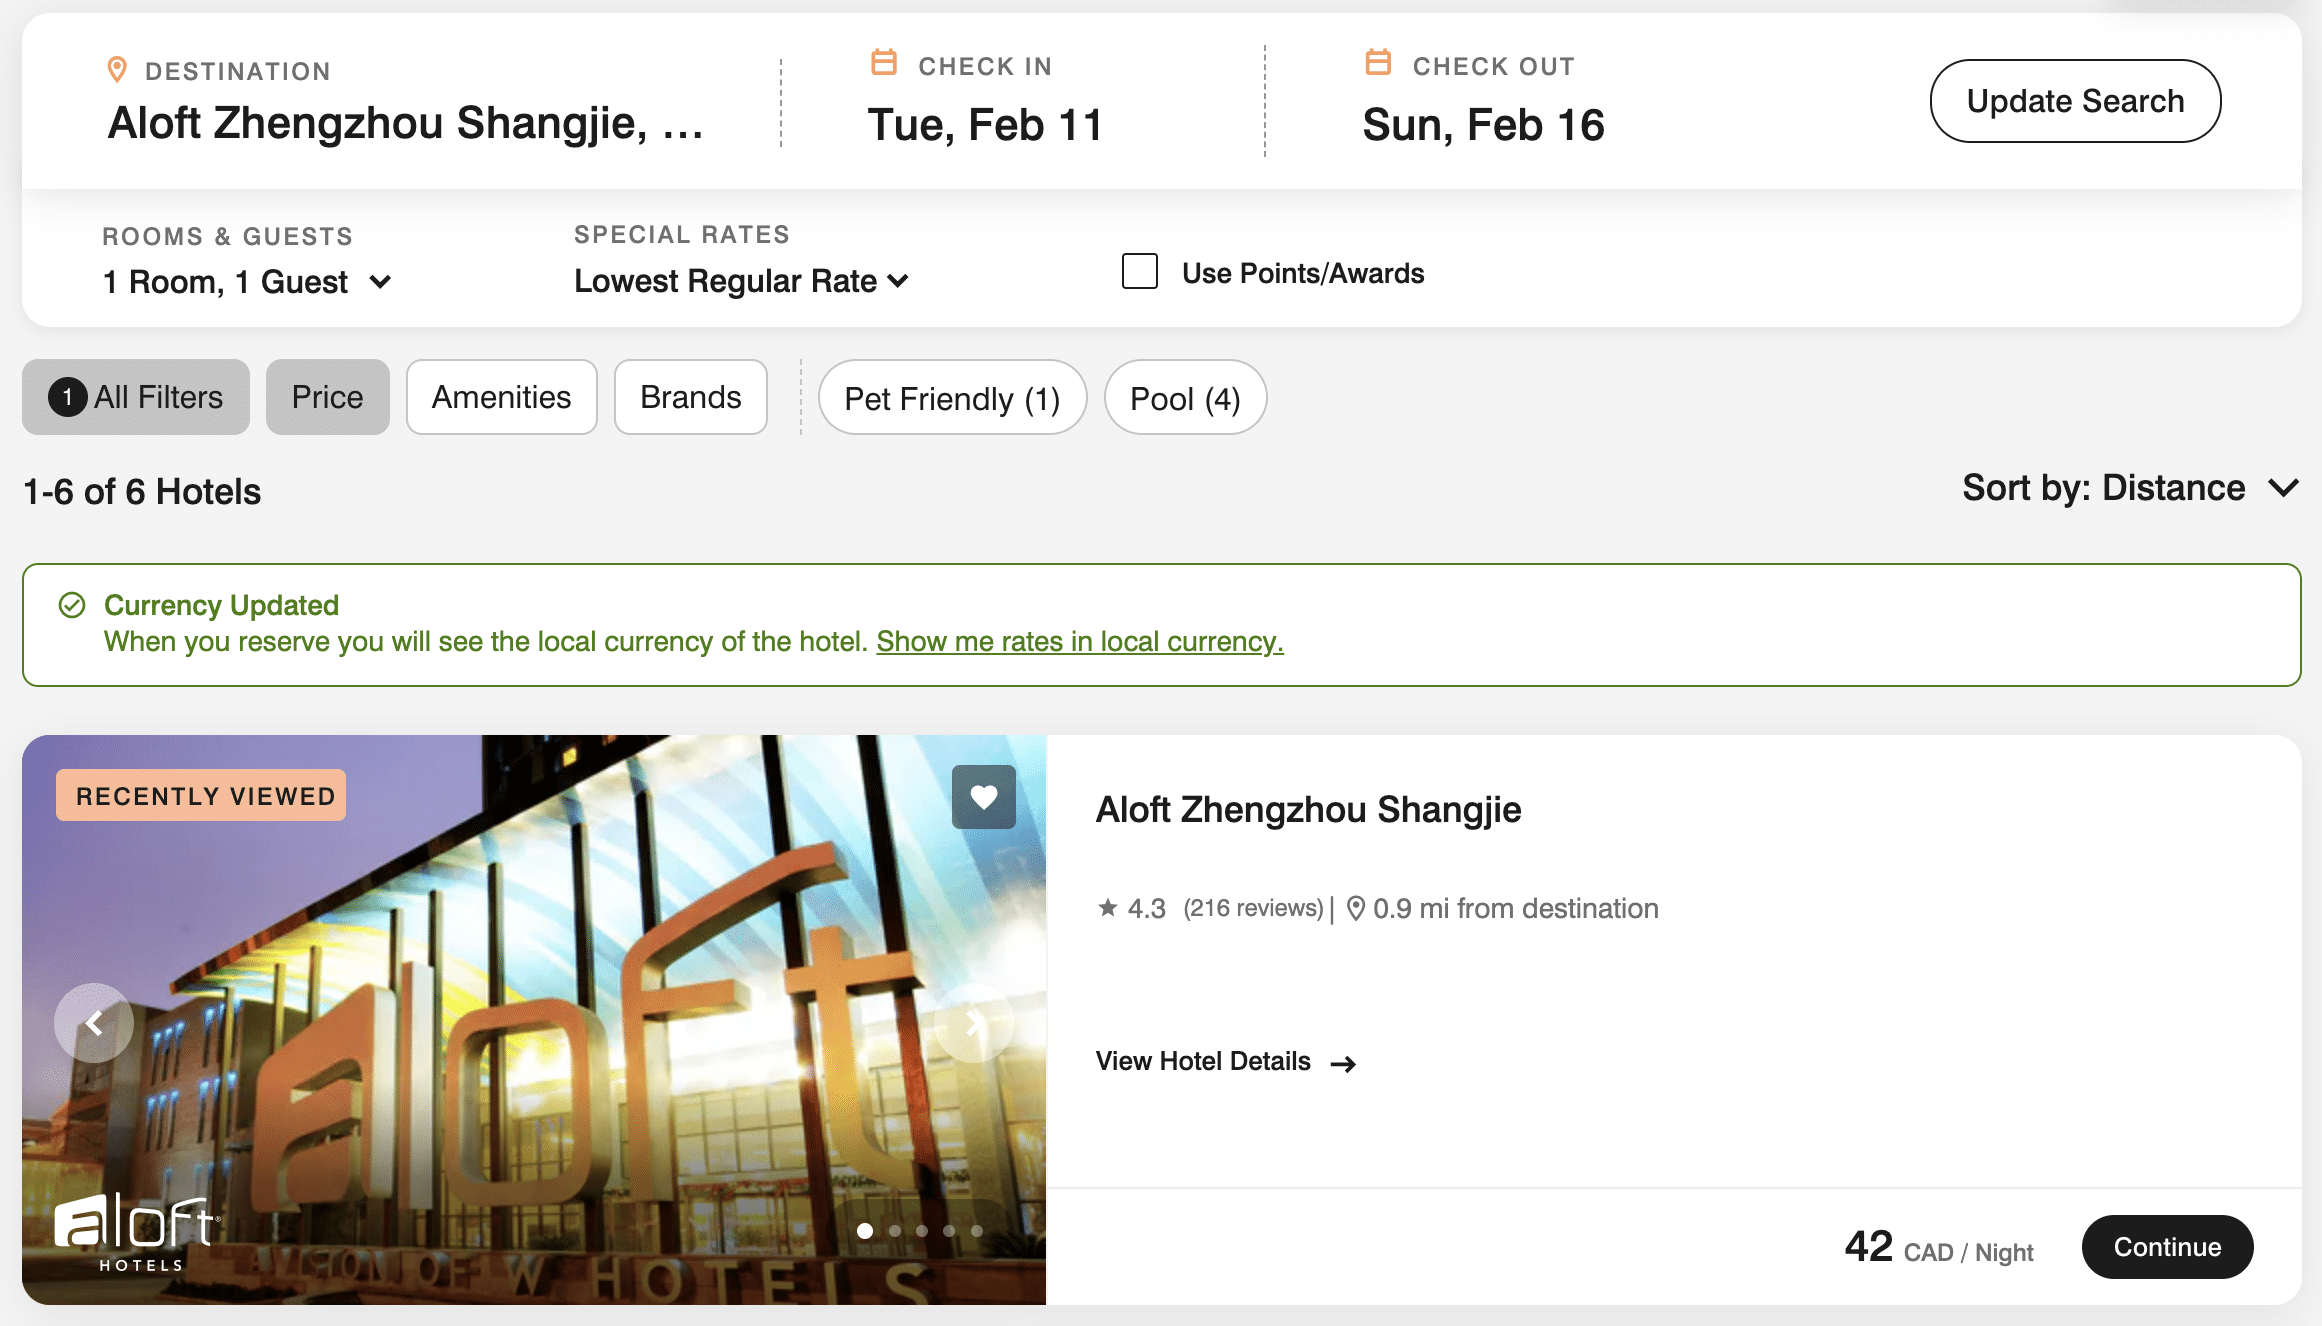Toggle the Pool (4) filter
Screen dimensions: 2322x1326
1184,398
